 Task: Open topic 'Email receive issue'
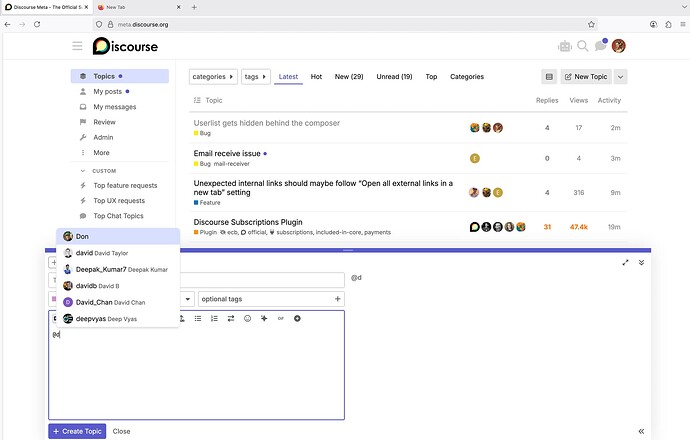click(227, 153)
